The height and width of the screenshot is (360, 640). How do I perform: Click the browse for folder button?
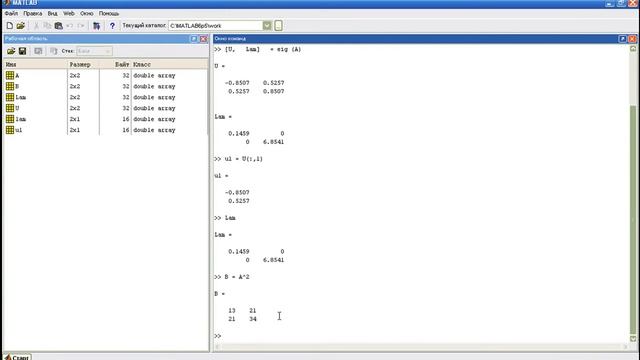[x=278, y=26]
